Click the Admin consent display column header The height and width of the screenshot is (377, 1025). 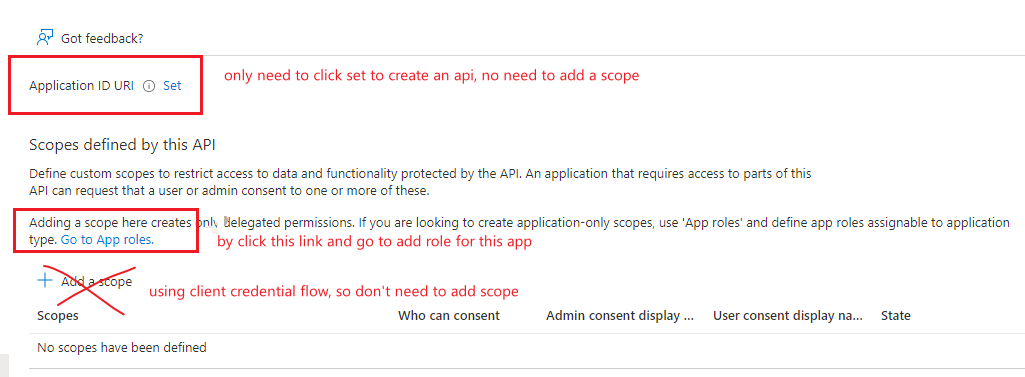pos(620,316)
